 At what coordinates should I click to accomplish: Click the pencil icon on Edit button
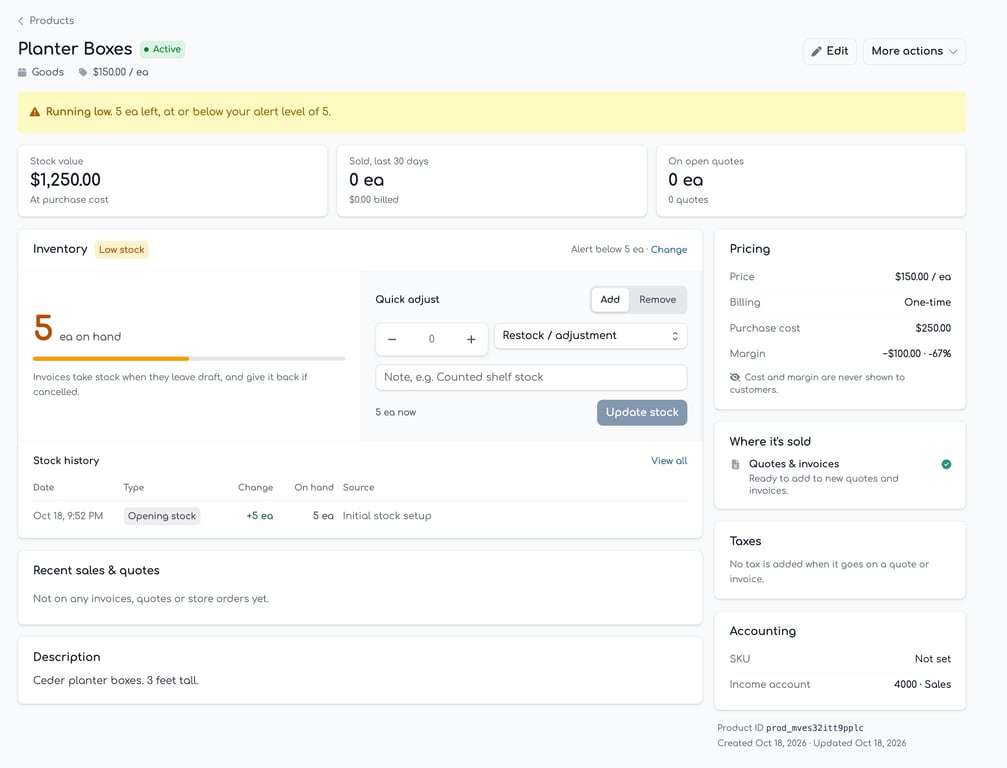point(816,51)
